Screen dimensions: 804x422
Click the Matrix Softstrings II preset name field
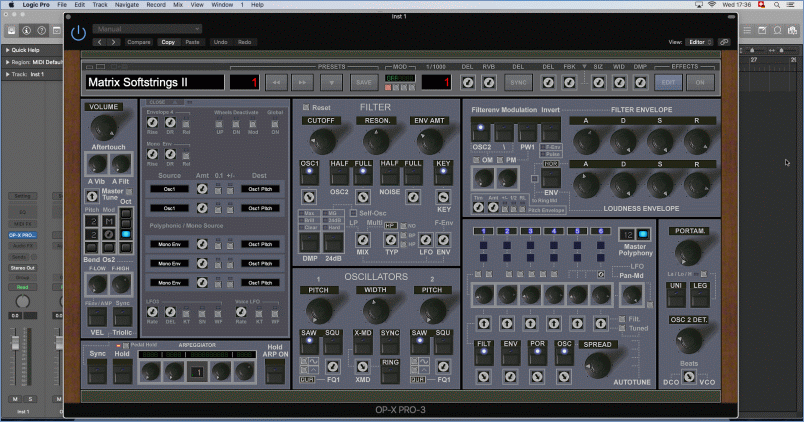pos(155,83)
